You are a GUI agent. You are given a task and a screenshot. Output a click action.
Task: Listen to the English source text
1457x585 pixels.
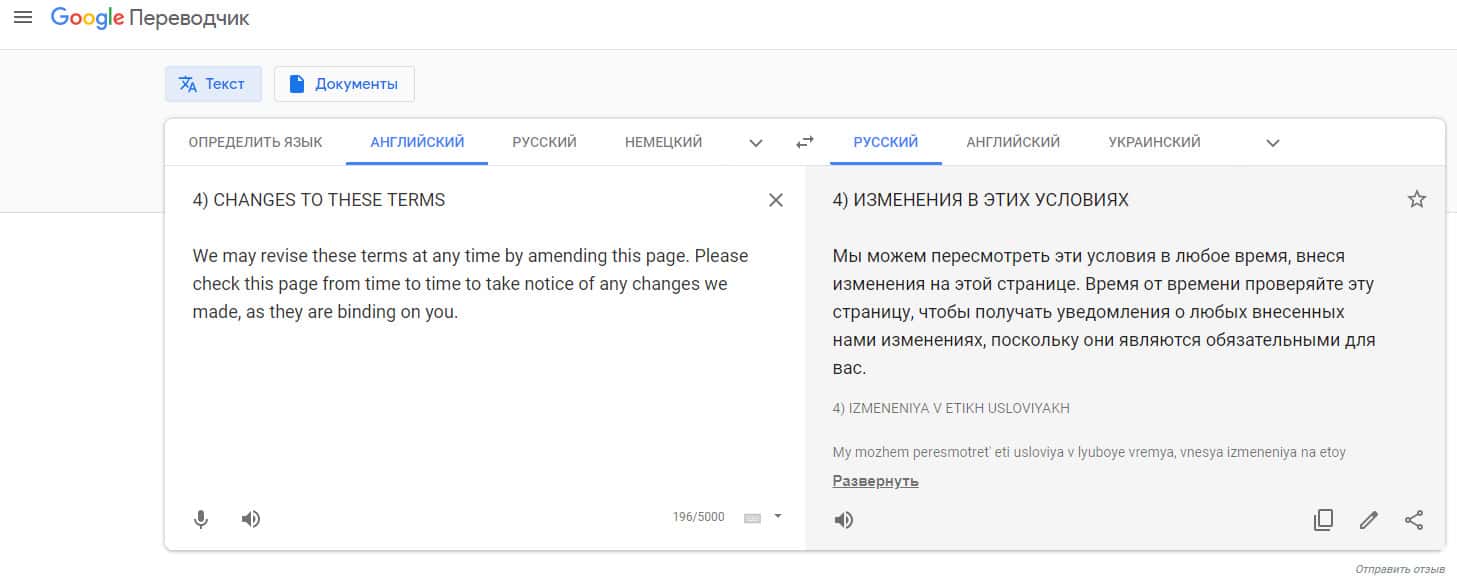click(251, 519)
